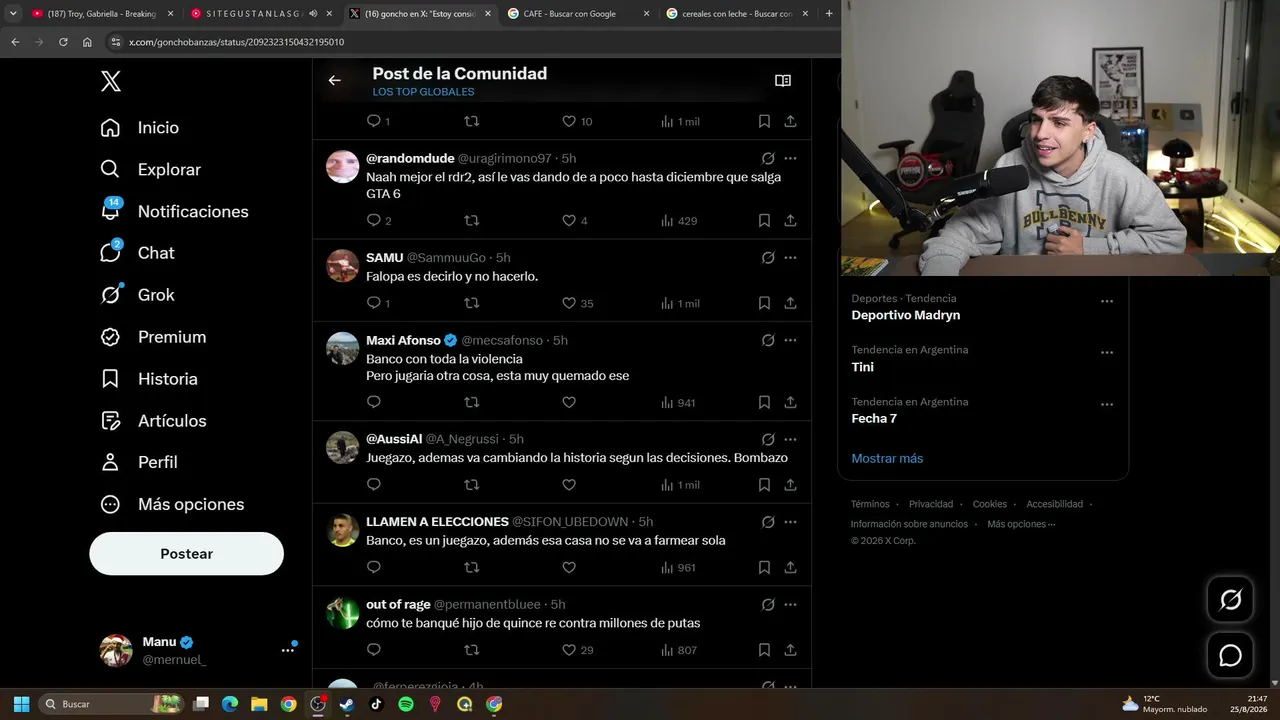Reply to out of rage's comment

[374, 650]
